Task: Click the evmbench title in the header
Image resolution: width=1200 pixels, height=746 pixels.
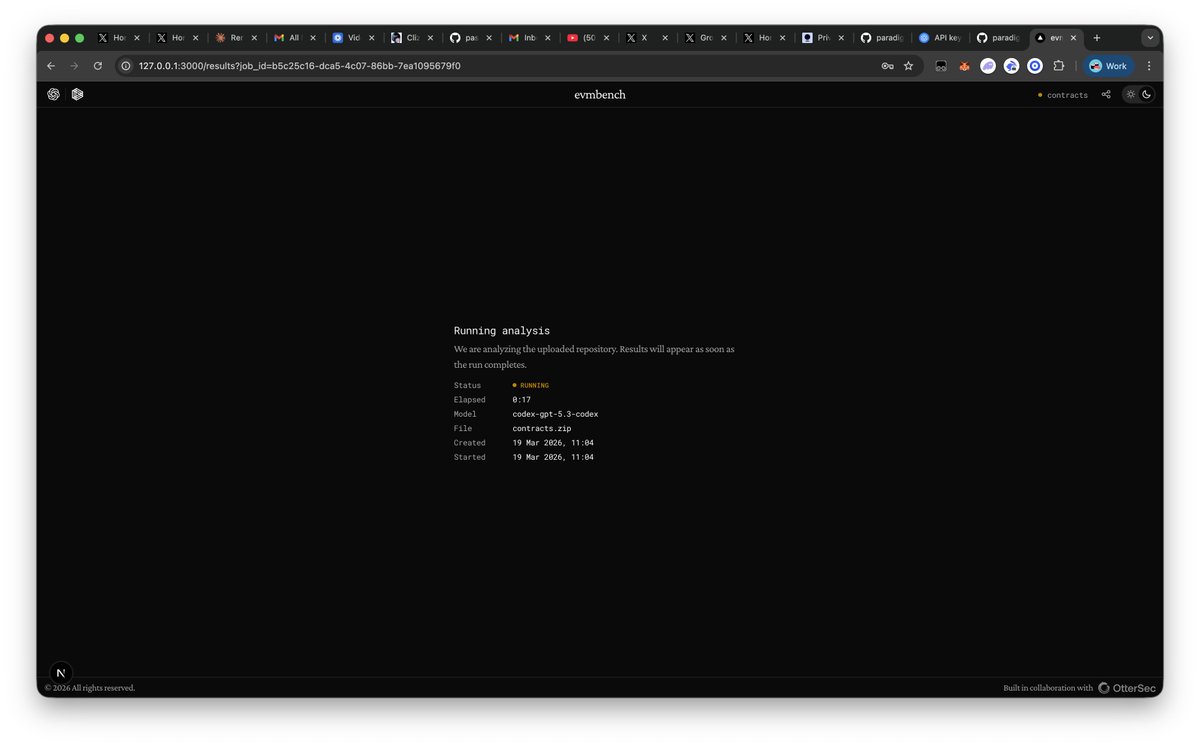Action: (600, 95)
